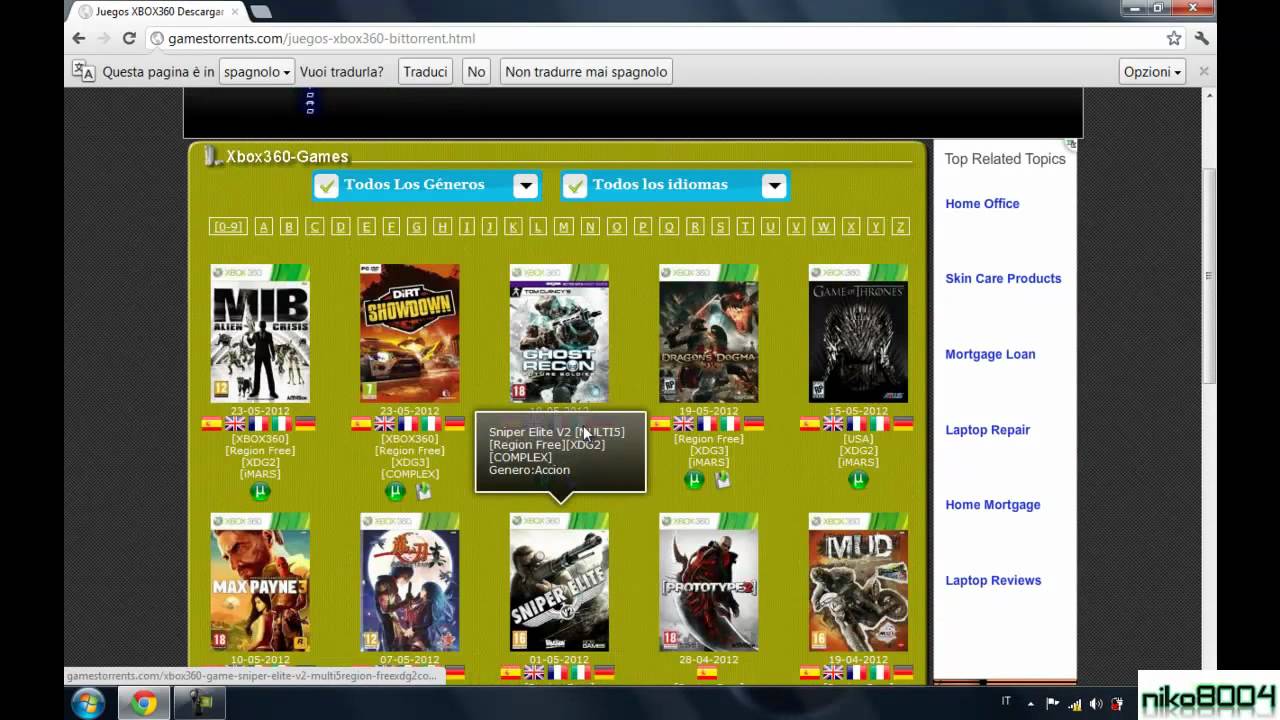
Task: Open the Dirt Showdown game cover
Action: (410, 333)
